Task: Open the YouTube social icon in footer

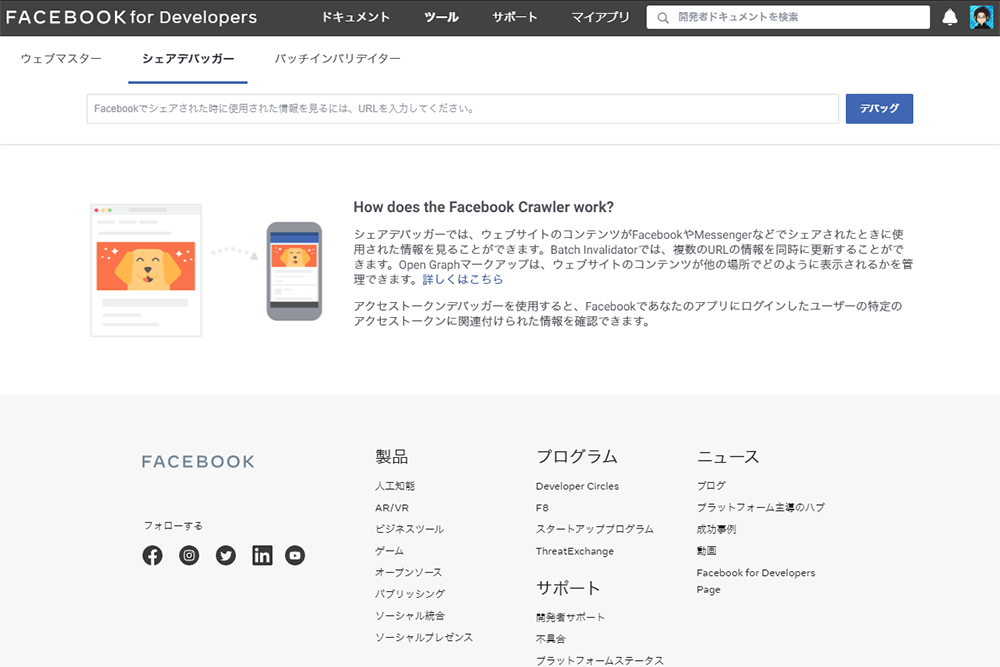Action: point(295,555)
